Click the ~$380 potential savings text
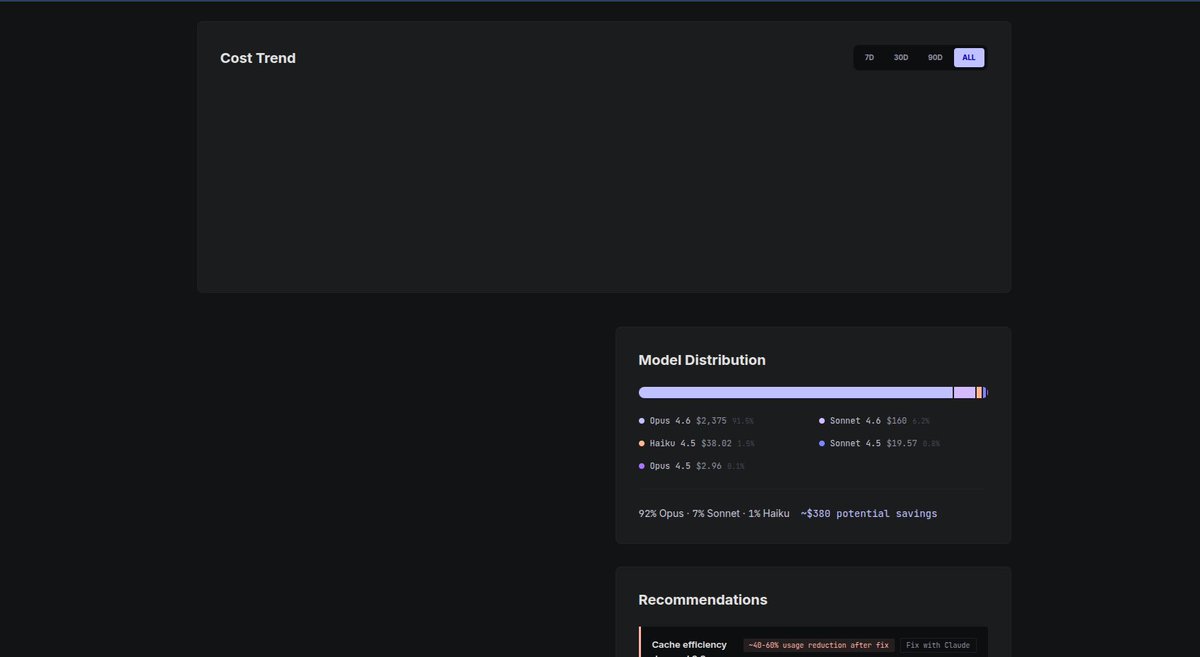1200x657 pixels. coord(869,513)
